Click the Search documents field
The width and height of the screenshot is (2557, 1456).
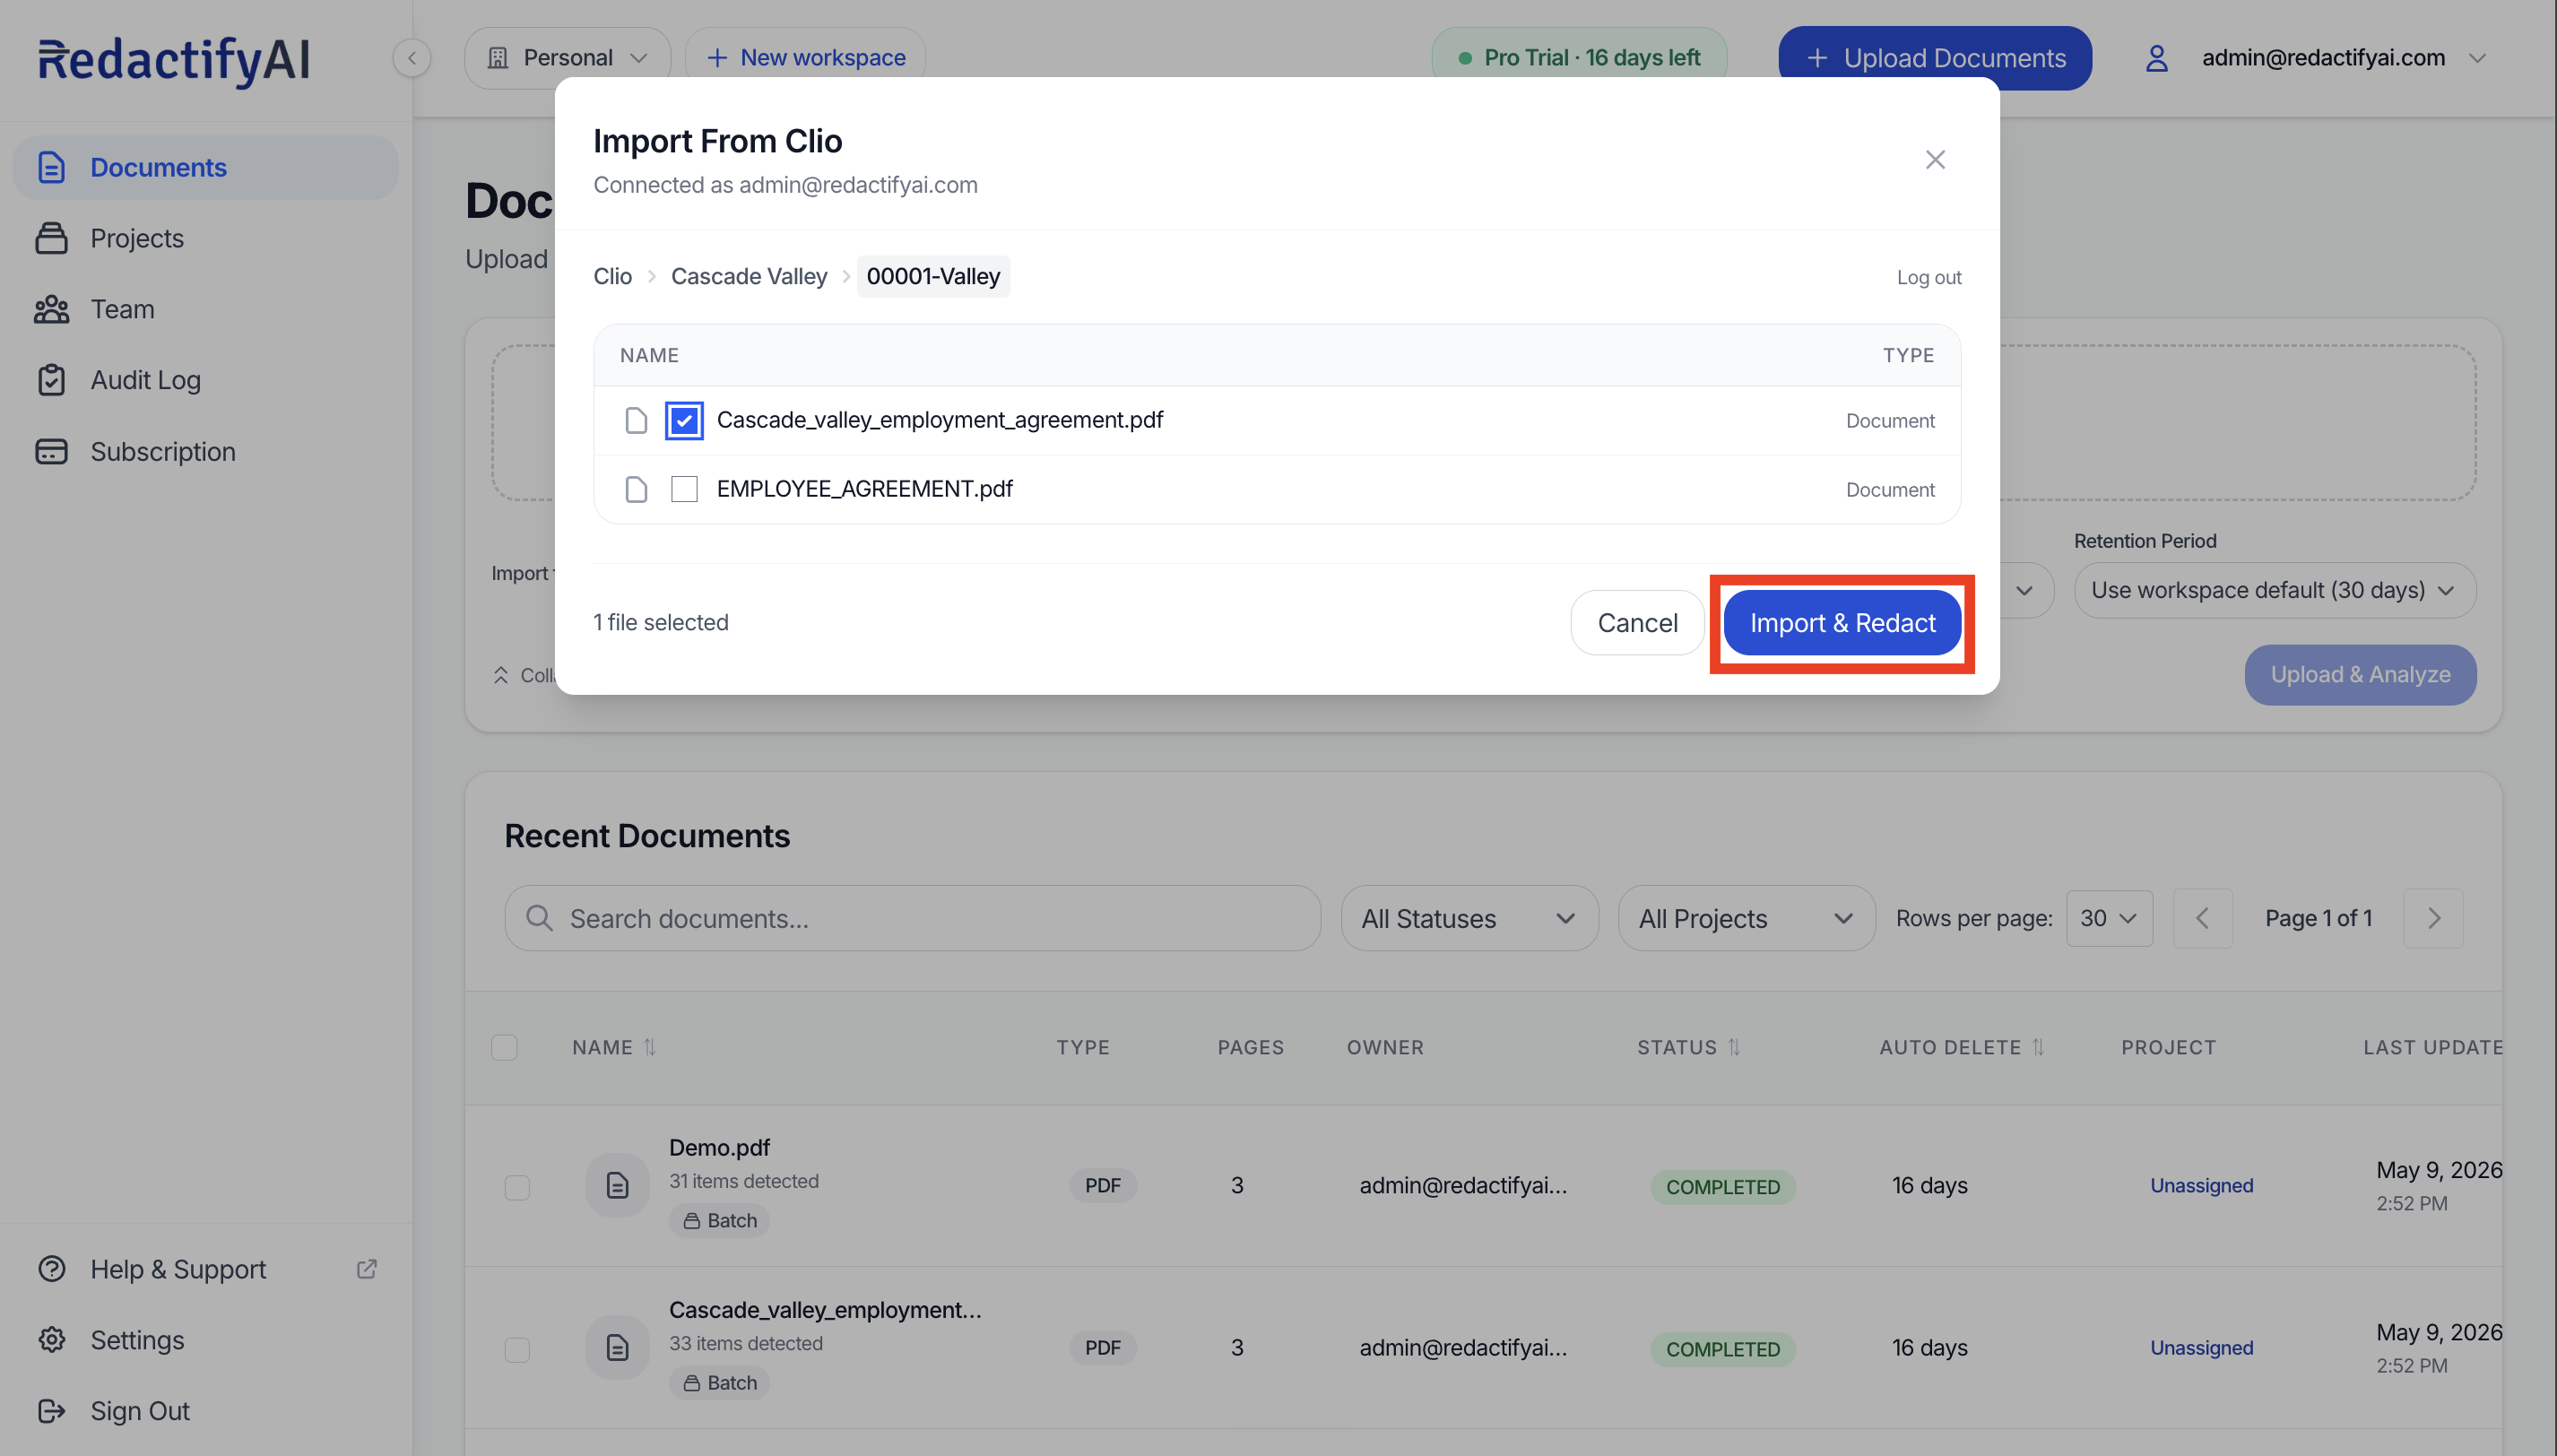[x=912, y=918]
